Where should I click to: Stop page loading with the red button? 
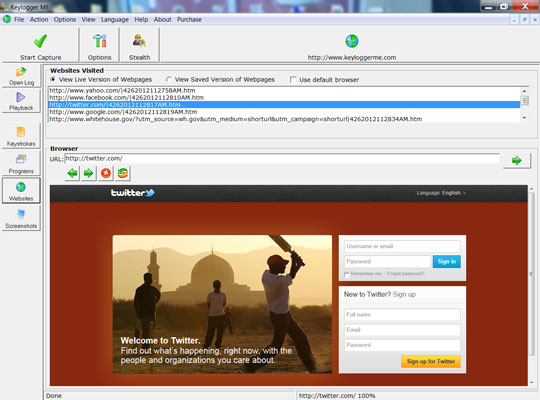[x=106, y=173]
